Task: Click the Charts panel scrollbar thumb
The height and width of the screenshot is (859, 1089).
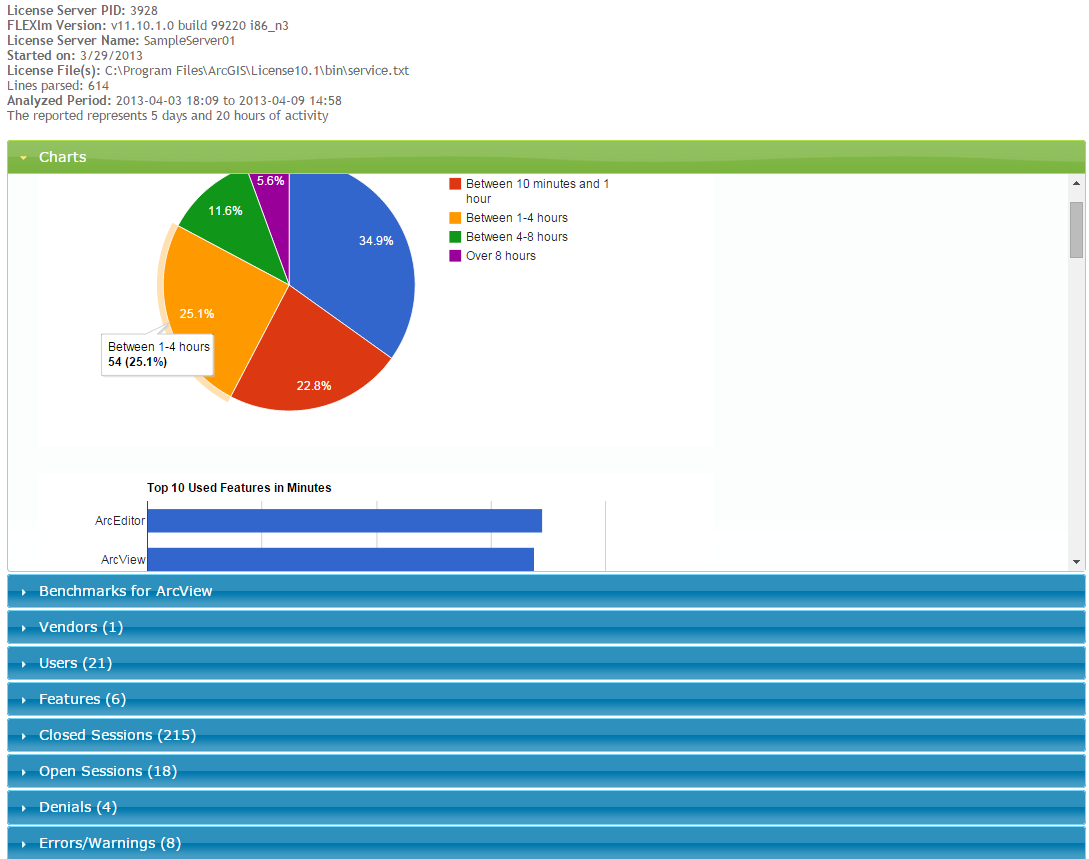Action: [x=1076, y=229]
